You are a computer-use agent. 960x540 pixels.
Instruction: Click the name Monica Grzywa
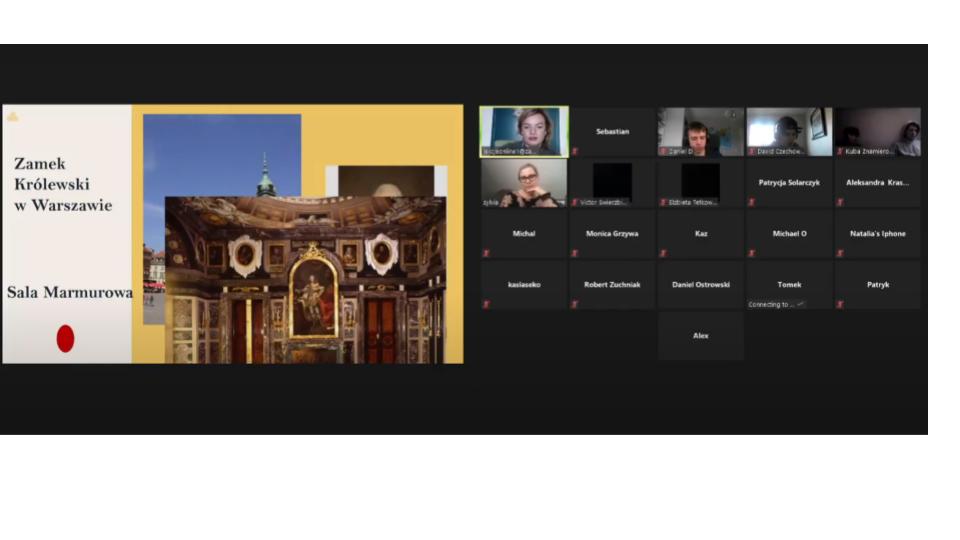(612, 233)
